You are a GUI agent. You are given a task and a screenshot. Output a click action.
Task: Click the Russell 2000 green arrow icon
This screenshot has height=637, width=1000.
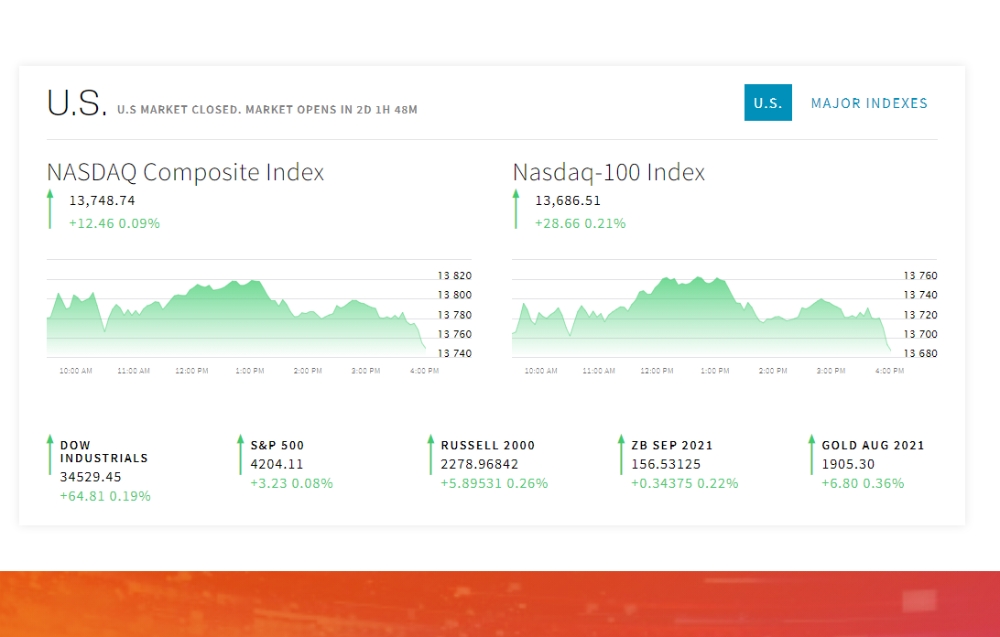(x=430, y=455)
